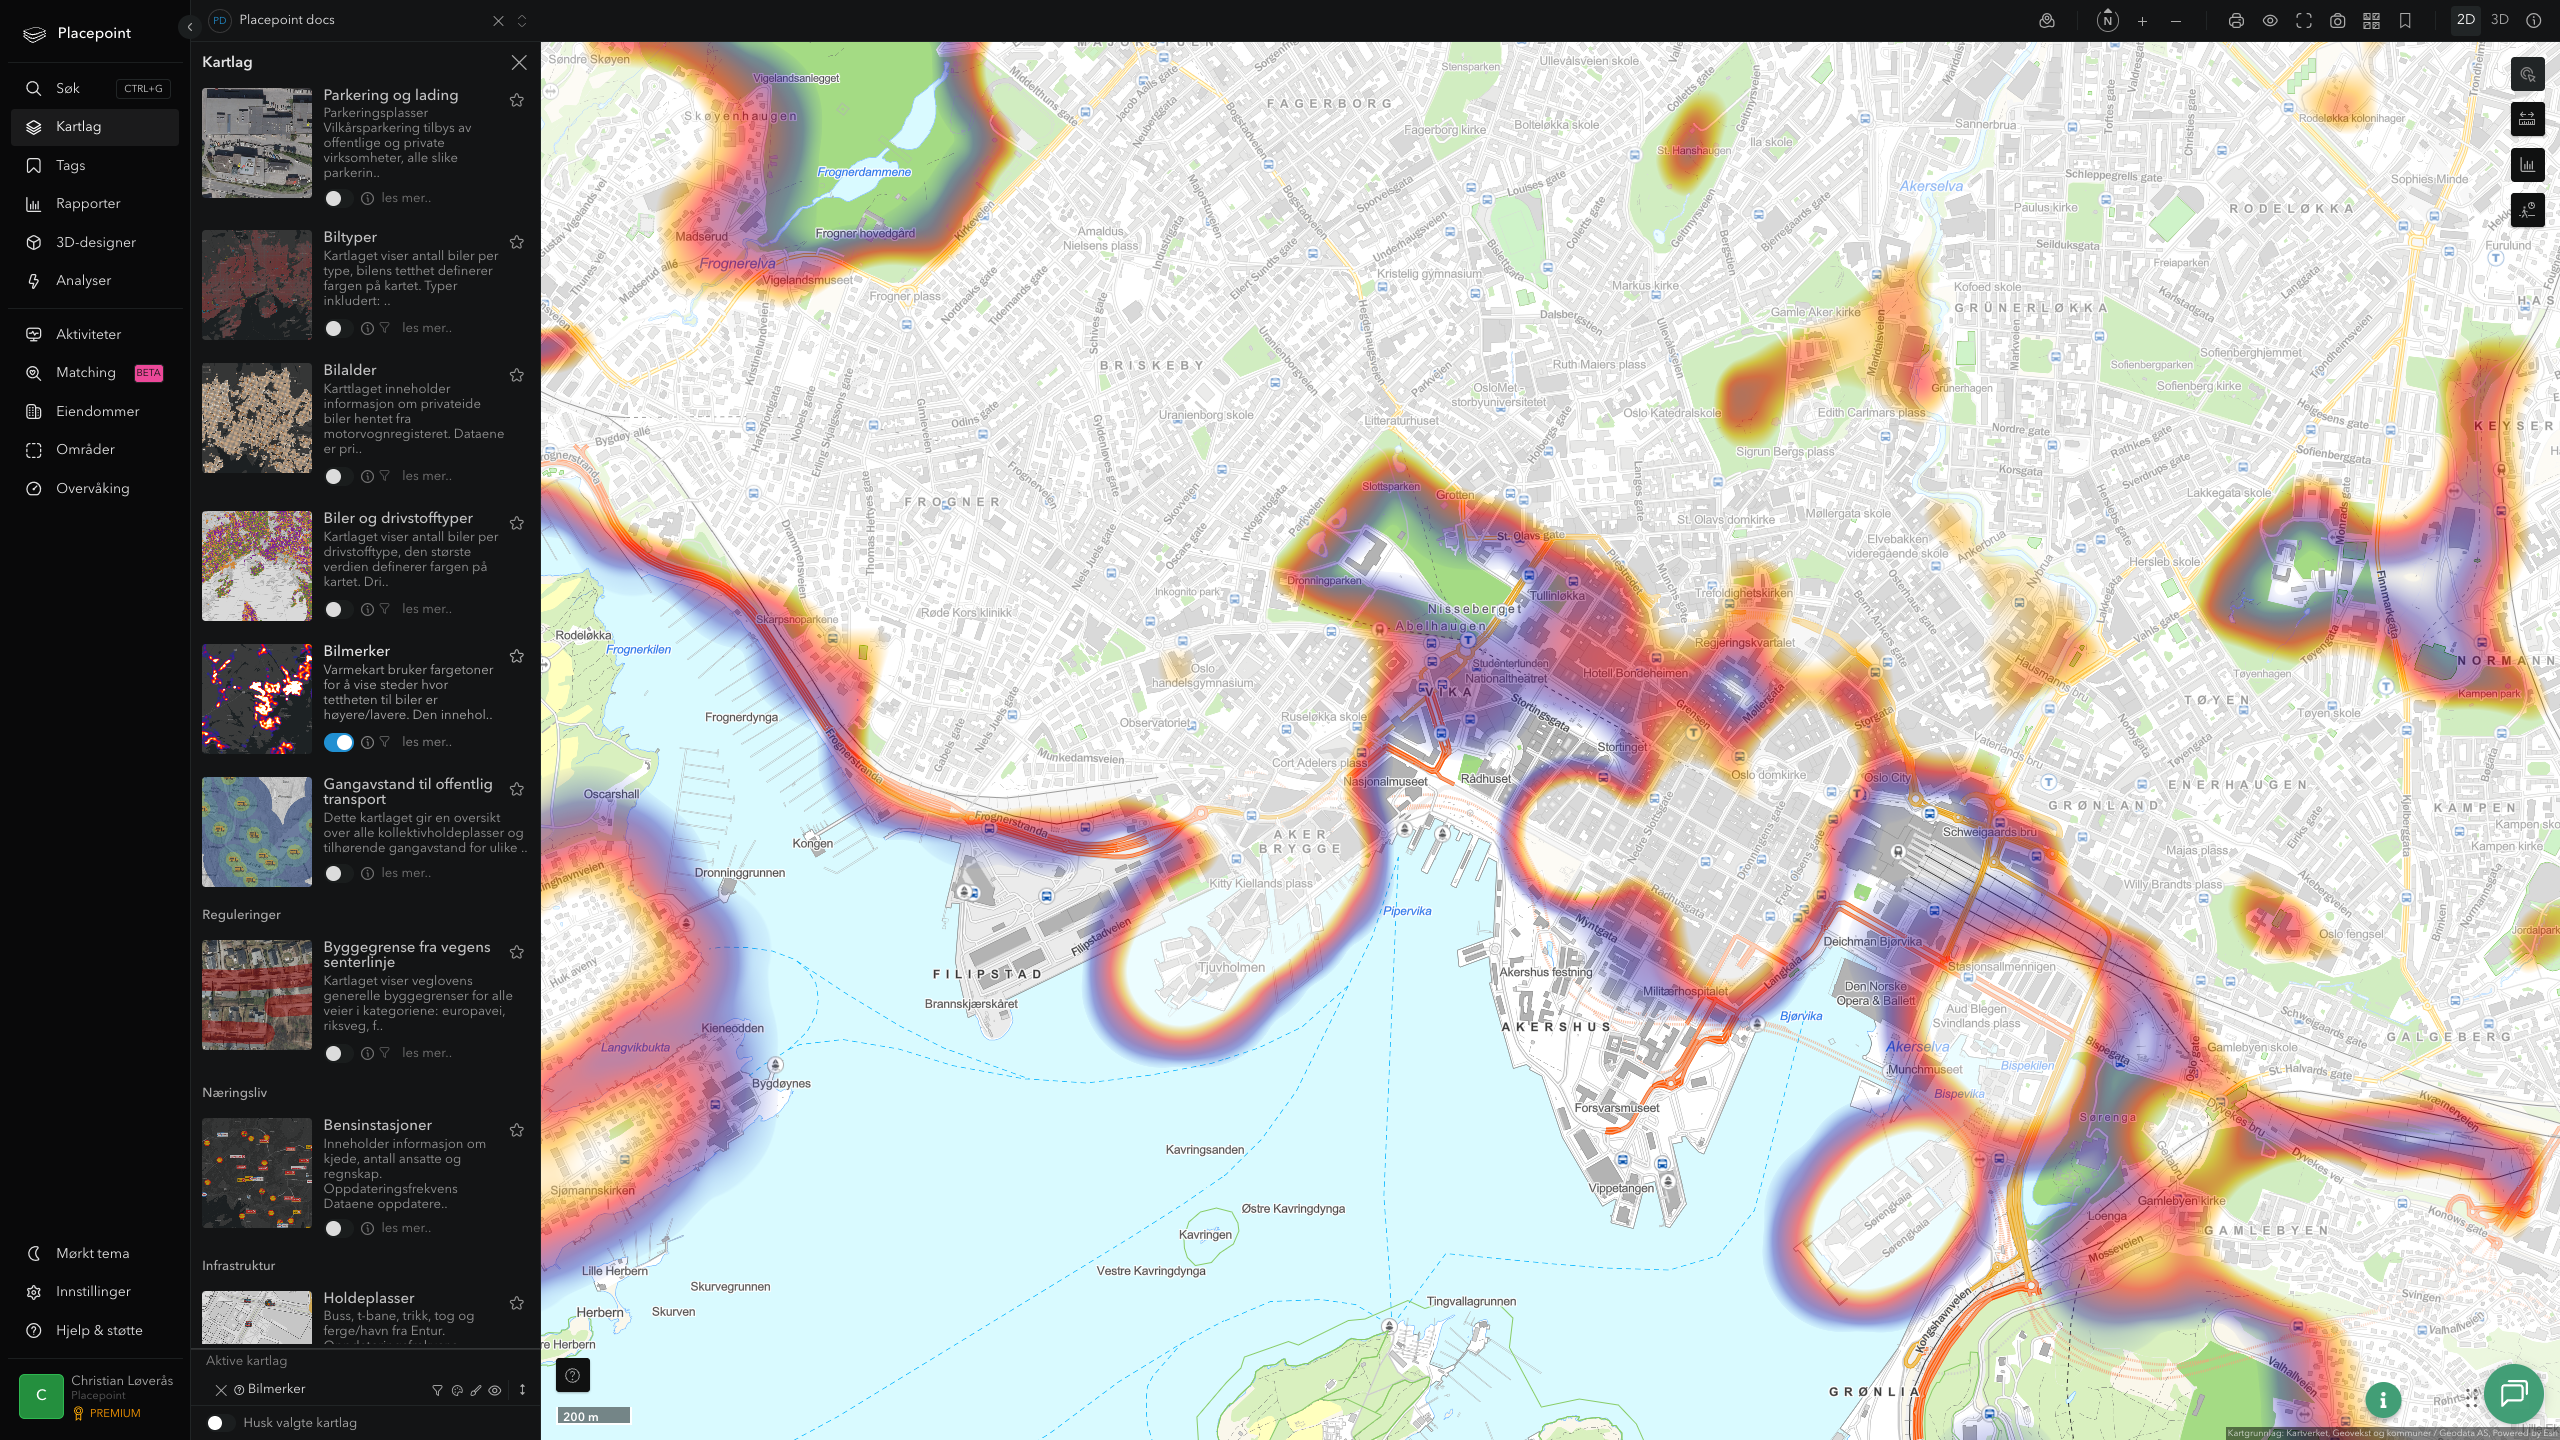Turn on the Biltyper layer
Screen dimensions: 2560x1440
tap(338, 328)
